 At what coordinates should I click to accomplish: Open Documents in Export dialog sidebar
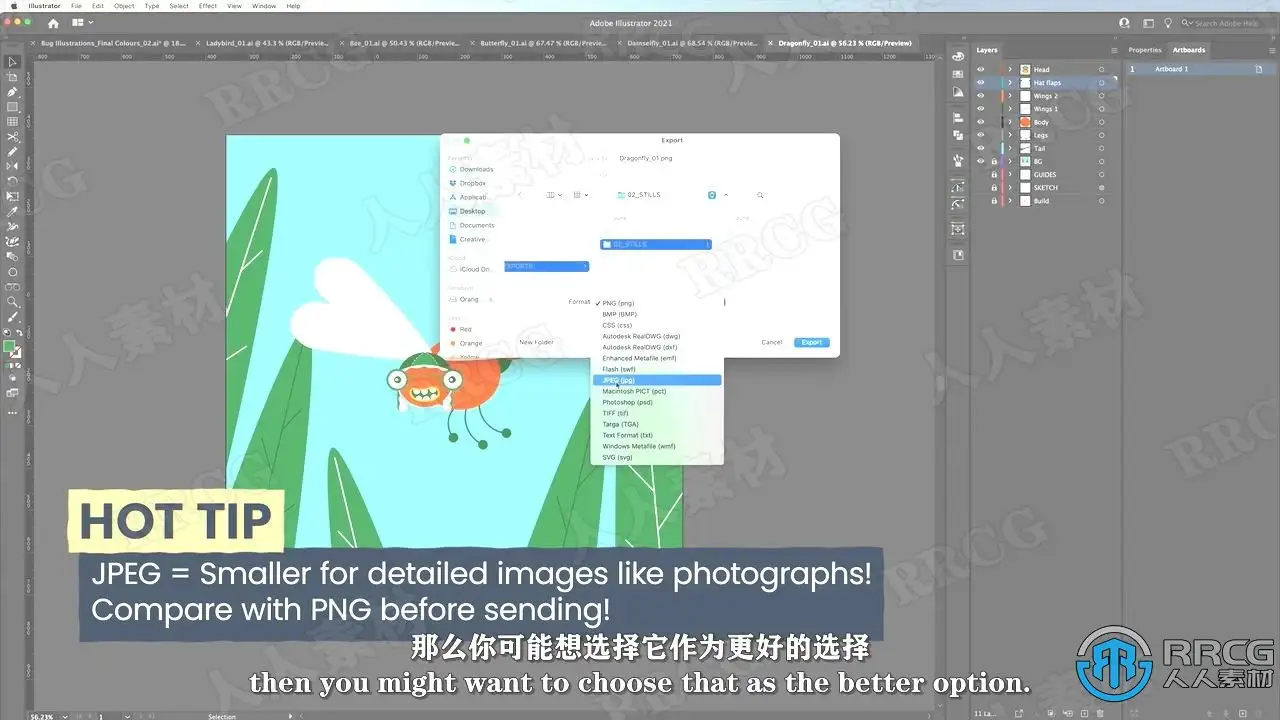(472, 225)
